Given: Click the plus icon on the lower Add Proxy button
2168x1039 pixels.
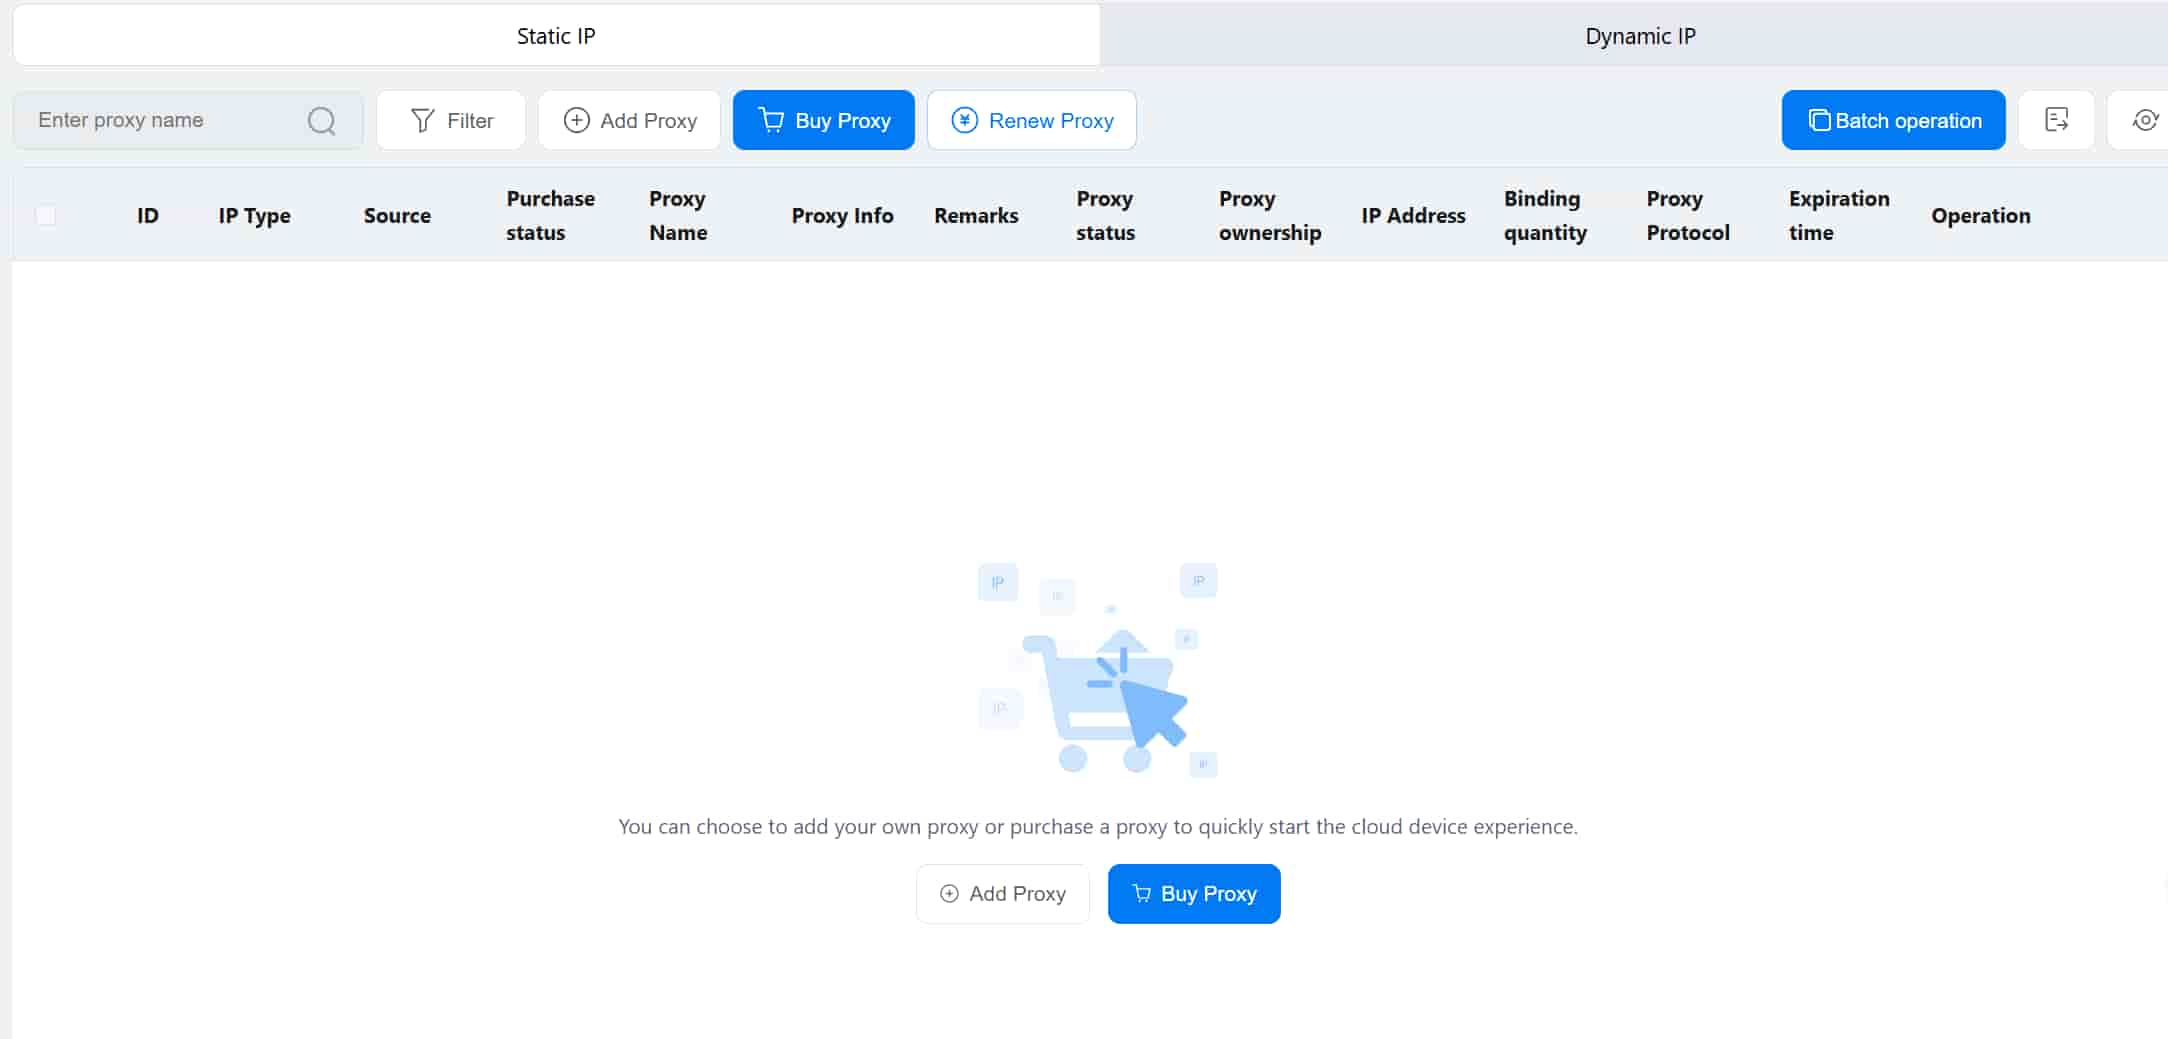Looking at the screenshot, I should [x=948, y=893].
